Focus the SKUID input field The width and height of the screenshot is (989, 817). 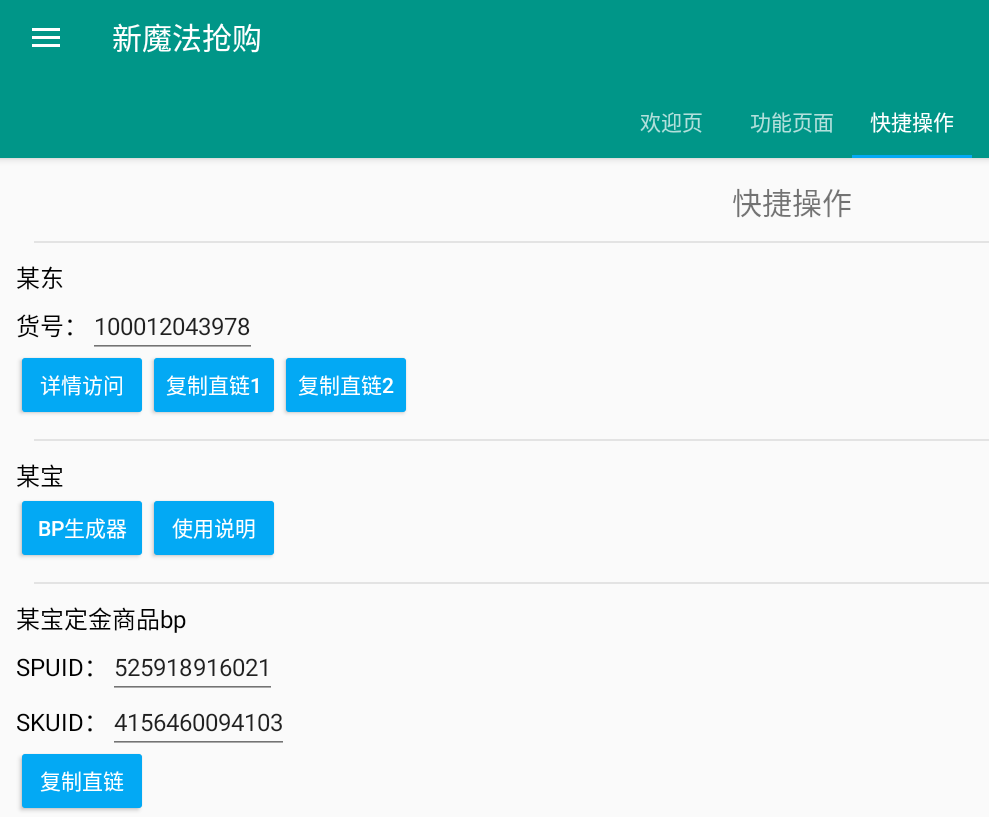tap(198, 723)
